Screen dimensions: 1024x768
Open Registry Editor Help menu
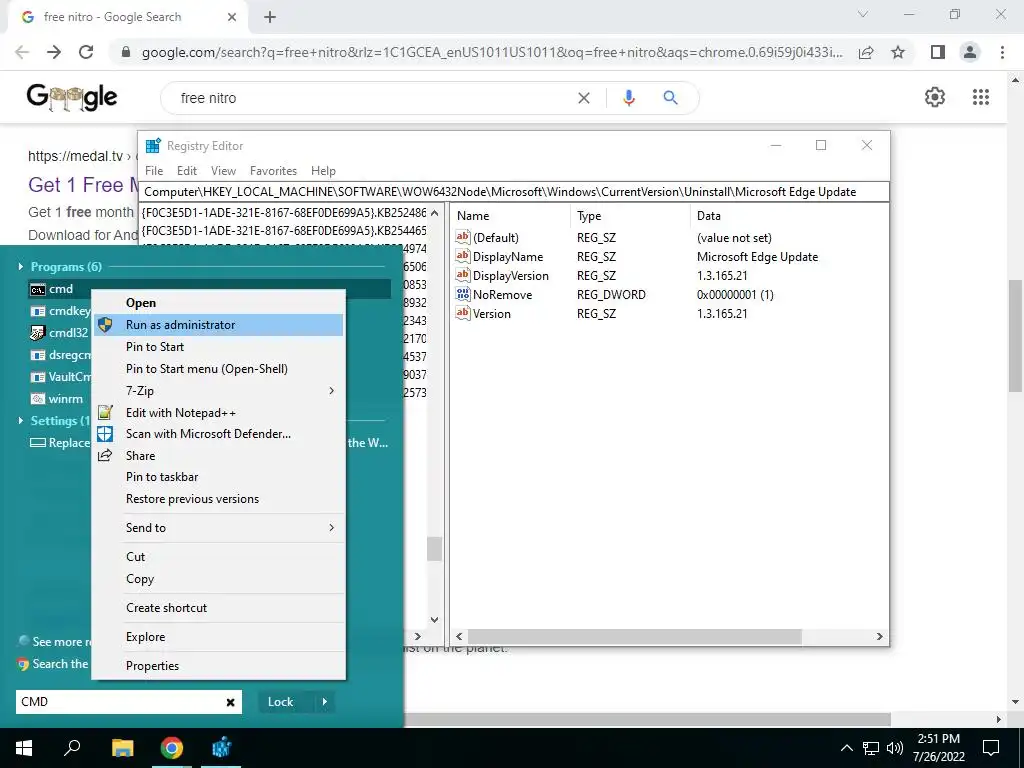coord(323,170)
